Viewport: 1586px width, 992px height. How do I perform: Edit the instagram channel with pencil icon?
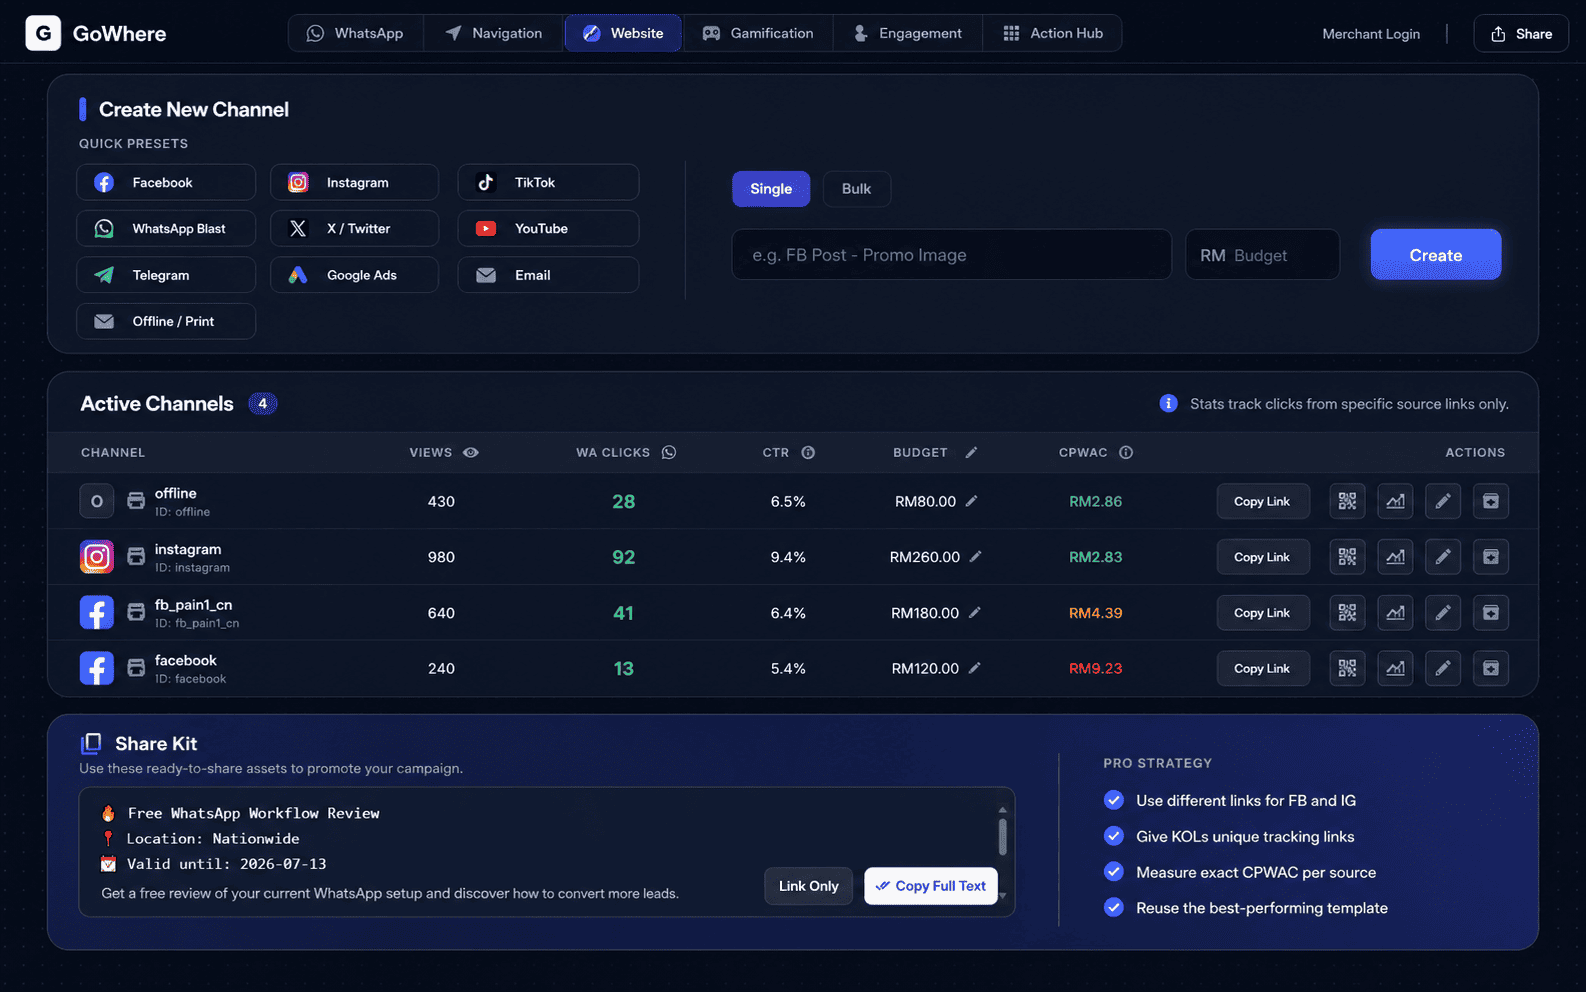click(1443, 557)
